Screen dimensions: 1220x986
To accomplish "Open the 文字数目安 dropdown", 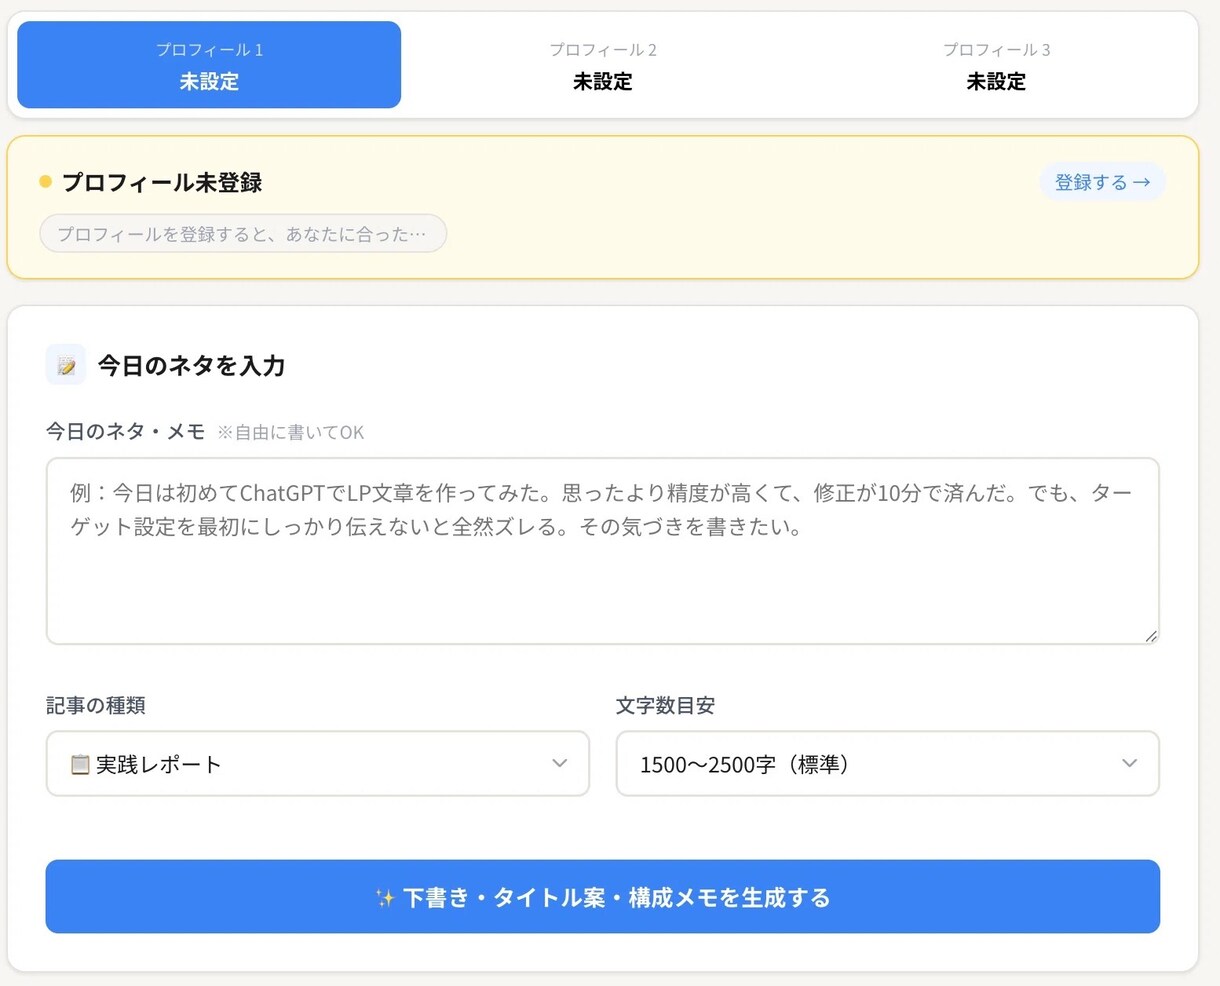I will (887, 764).
